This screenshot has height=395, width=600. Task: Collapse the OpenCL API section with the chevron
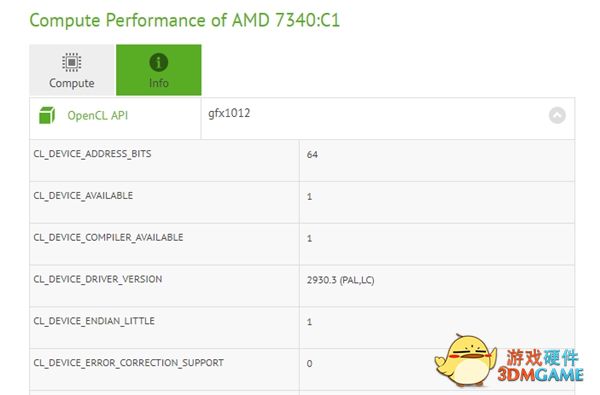(557, 115)
